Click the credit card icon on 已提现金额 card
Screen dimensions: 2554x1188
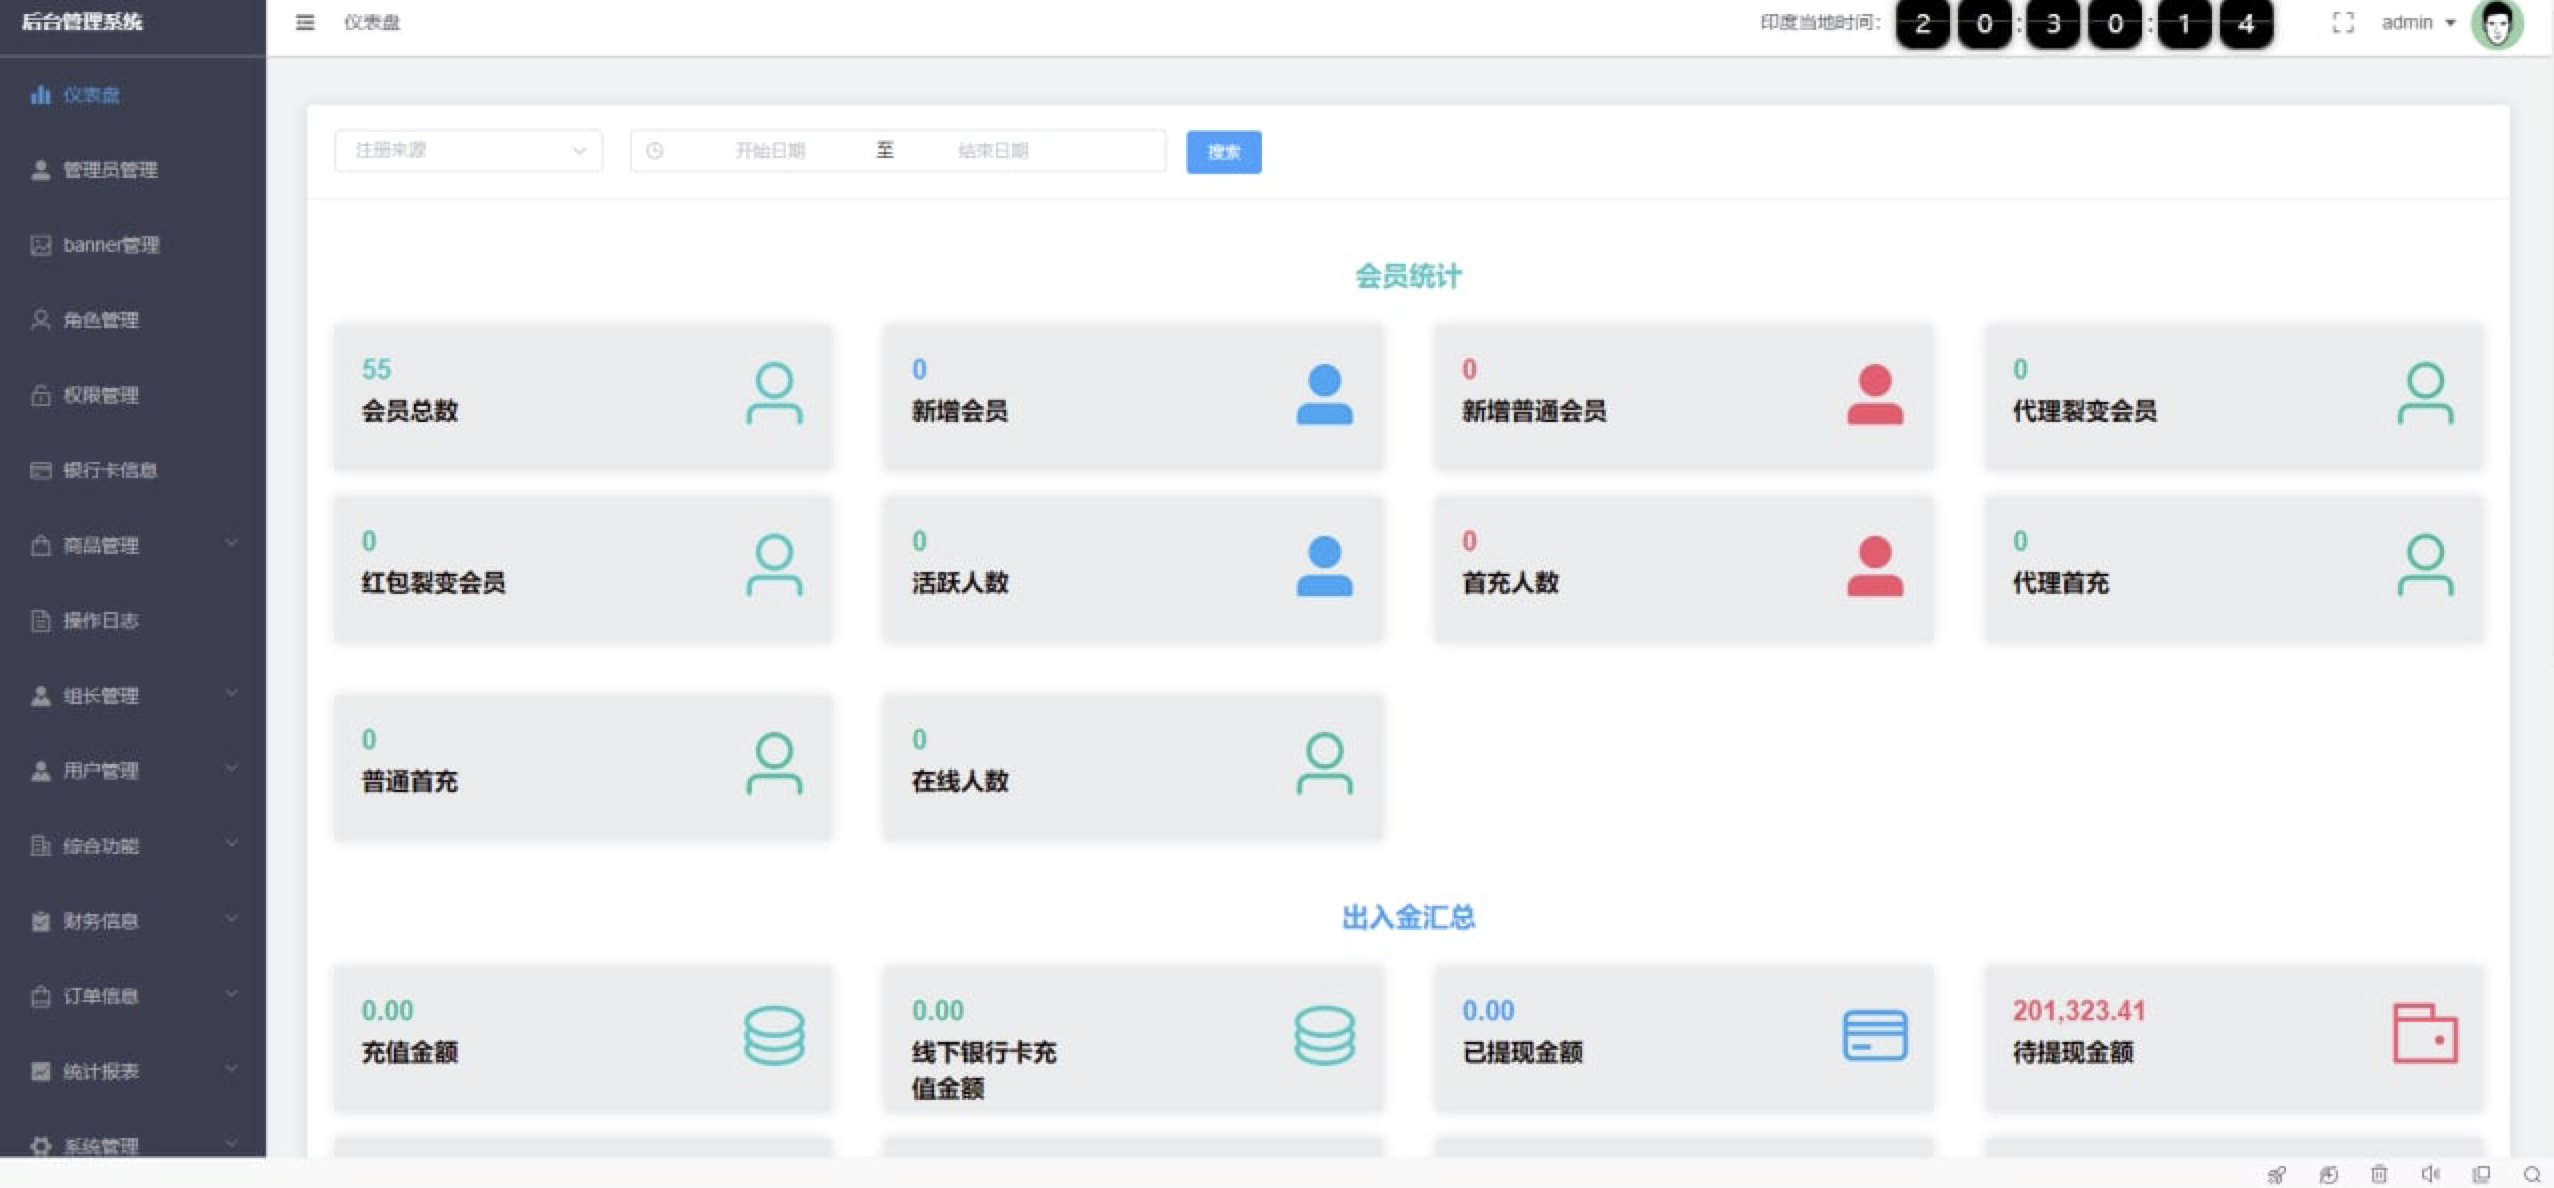1874,1035
